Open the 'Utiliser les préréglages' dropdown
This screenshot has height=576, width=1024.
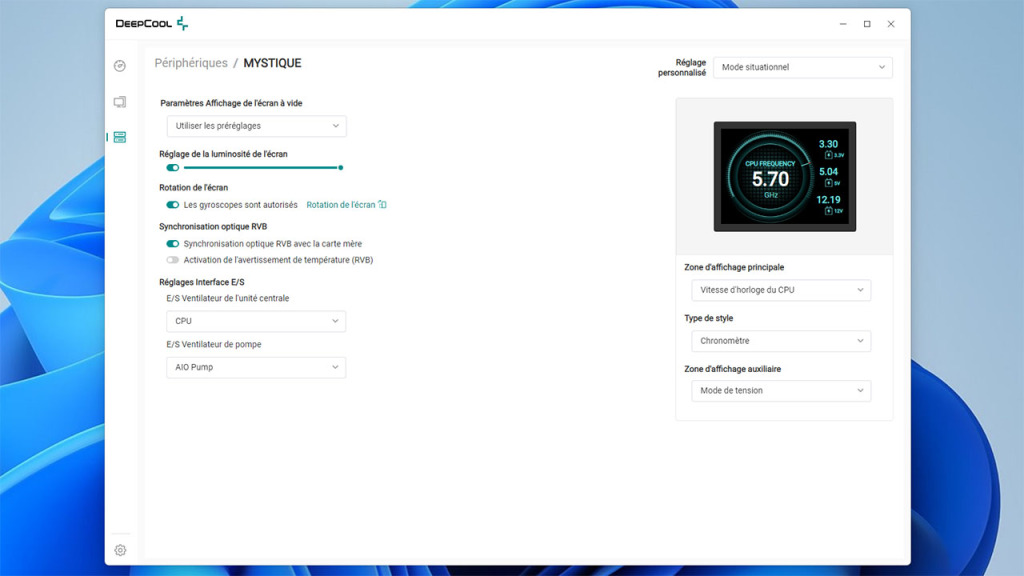point(256,126)
